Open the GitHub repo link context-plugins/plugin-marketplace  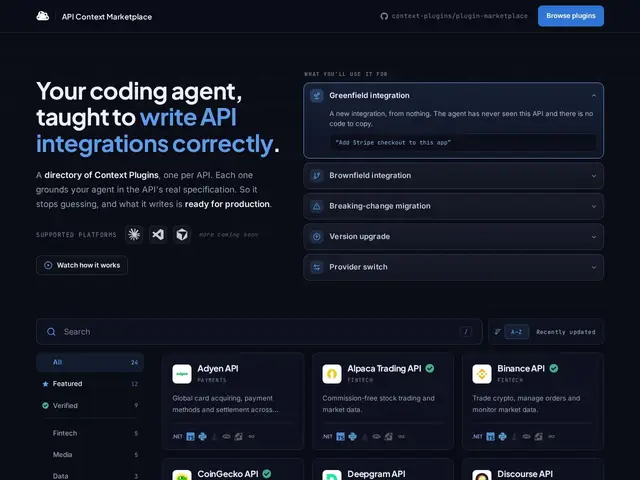coord(454,16)
